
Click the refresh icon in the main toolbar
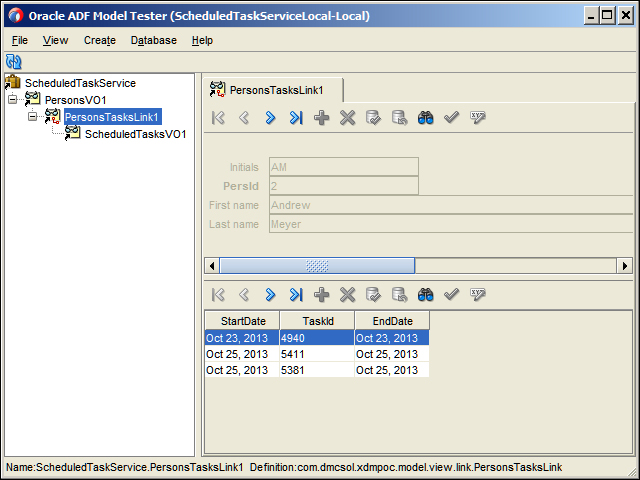[x=13, y=62]
